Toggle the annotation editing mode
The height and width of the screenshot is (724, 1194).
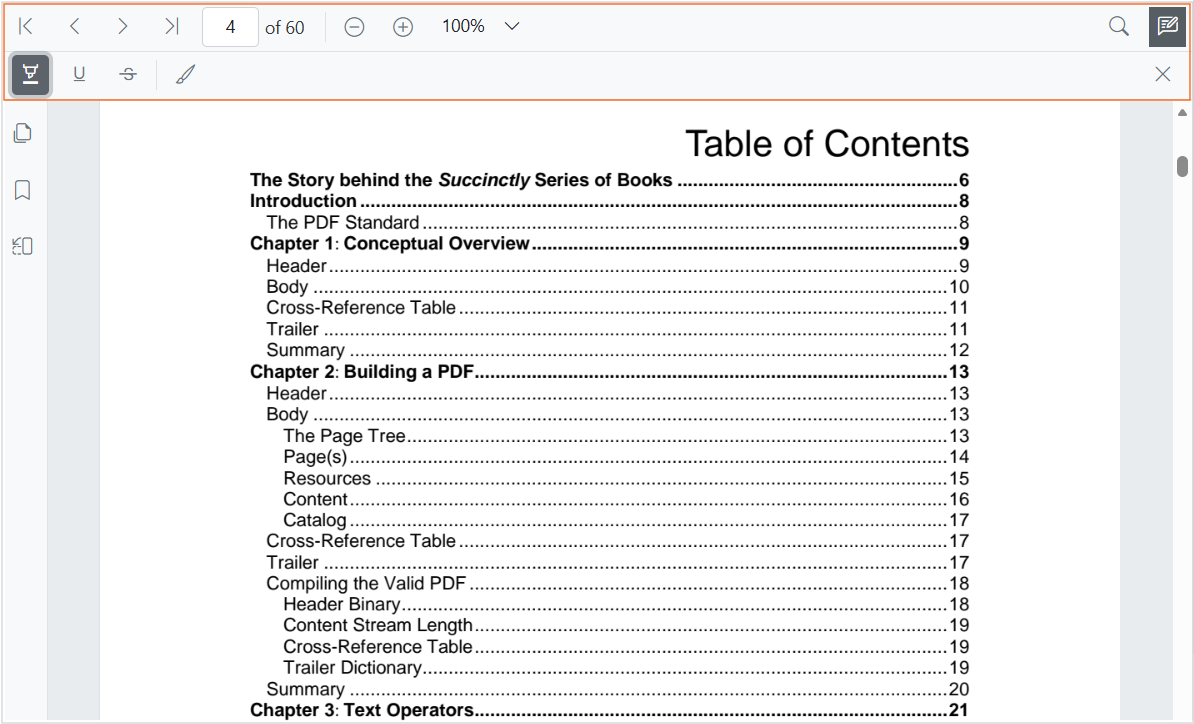(x=1167, y=26)
